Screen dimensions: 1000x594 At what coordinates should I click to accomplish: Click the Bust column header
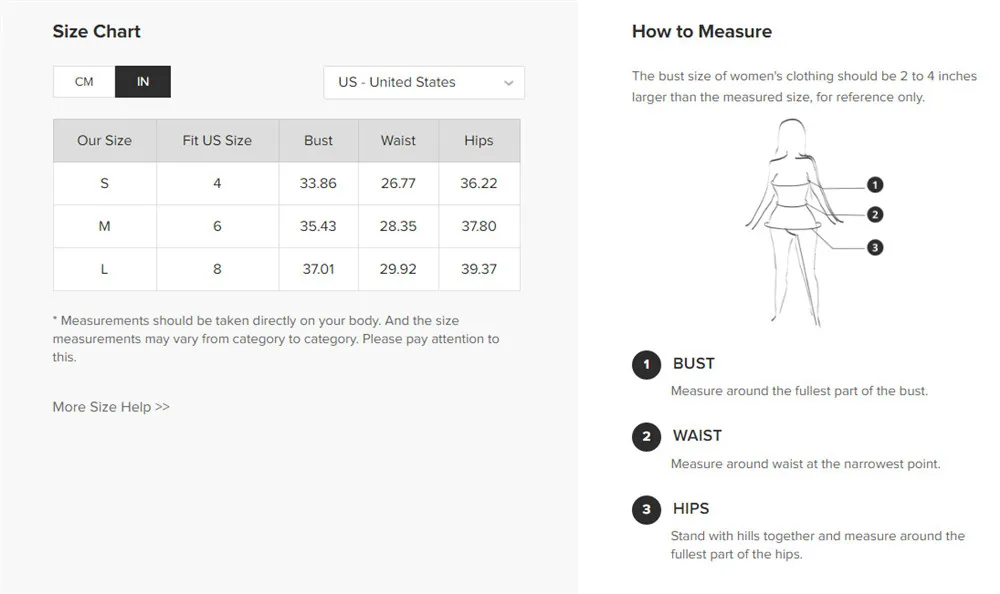pyautogui.click(x=318, y=140)
